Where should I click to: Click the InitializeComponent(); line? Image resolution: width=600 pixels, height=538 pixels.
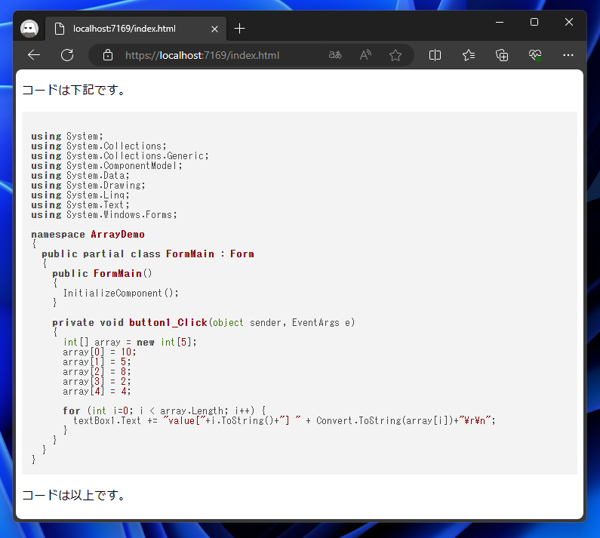121,293
